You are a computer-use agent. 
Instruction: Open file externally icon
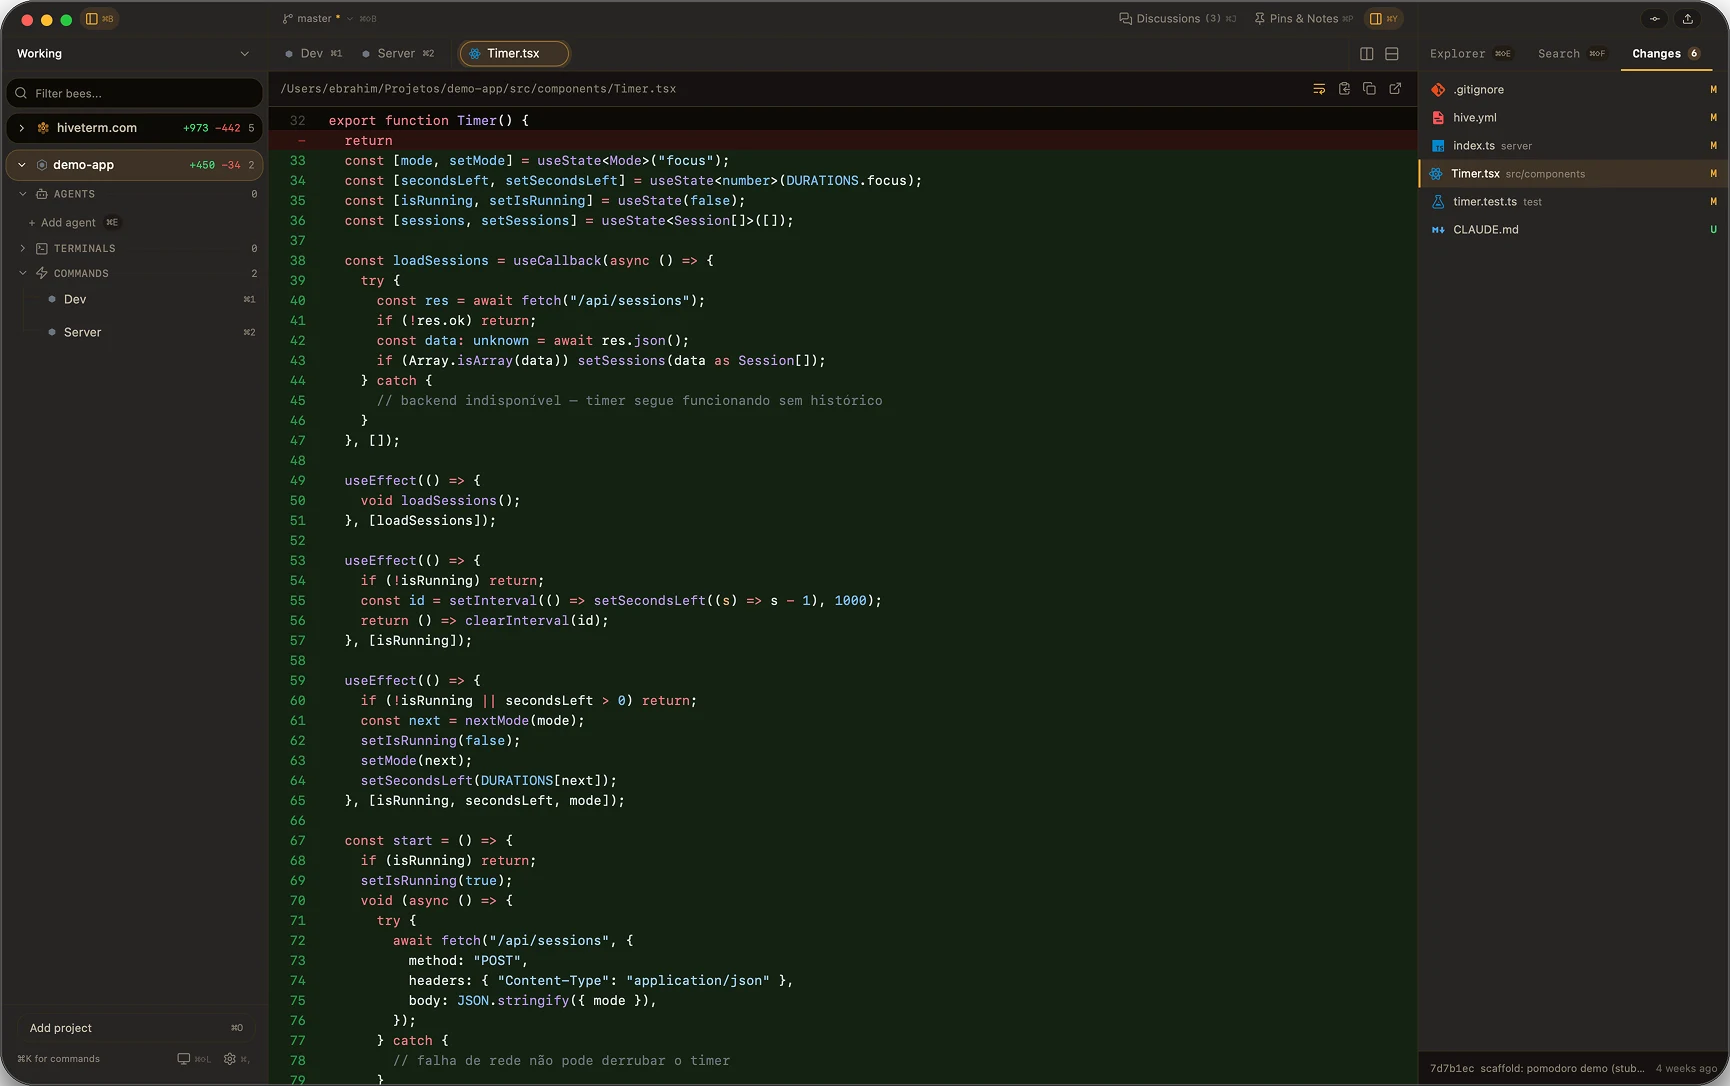[x=1395, y=89]
